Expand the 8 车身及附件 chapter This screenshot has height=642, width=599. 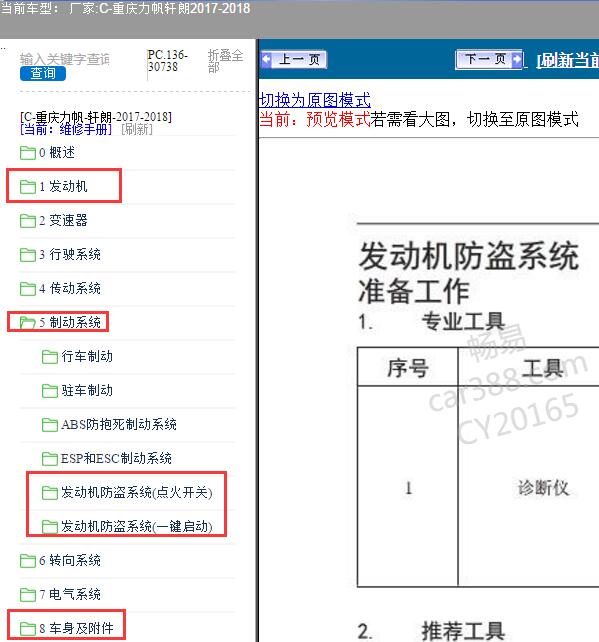coord(76,628)
